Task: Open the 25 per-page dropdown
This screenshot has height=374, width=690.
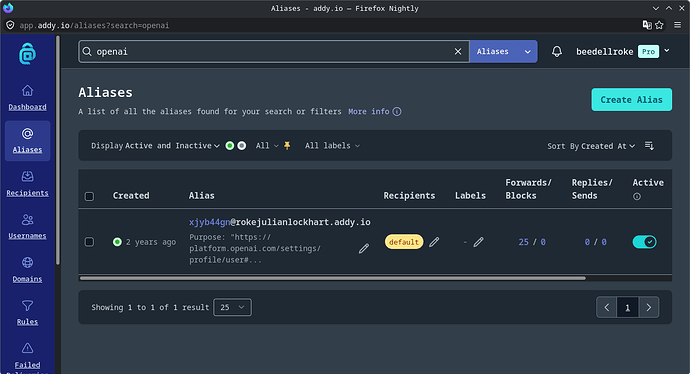Action: [232, 307]
